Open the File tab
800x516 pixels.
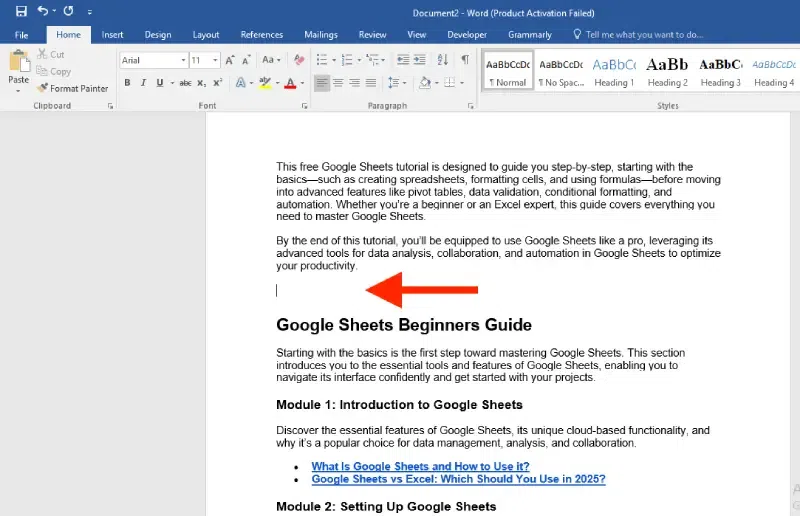21,35
